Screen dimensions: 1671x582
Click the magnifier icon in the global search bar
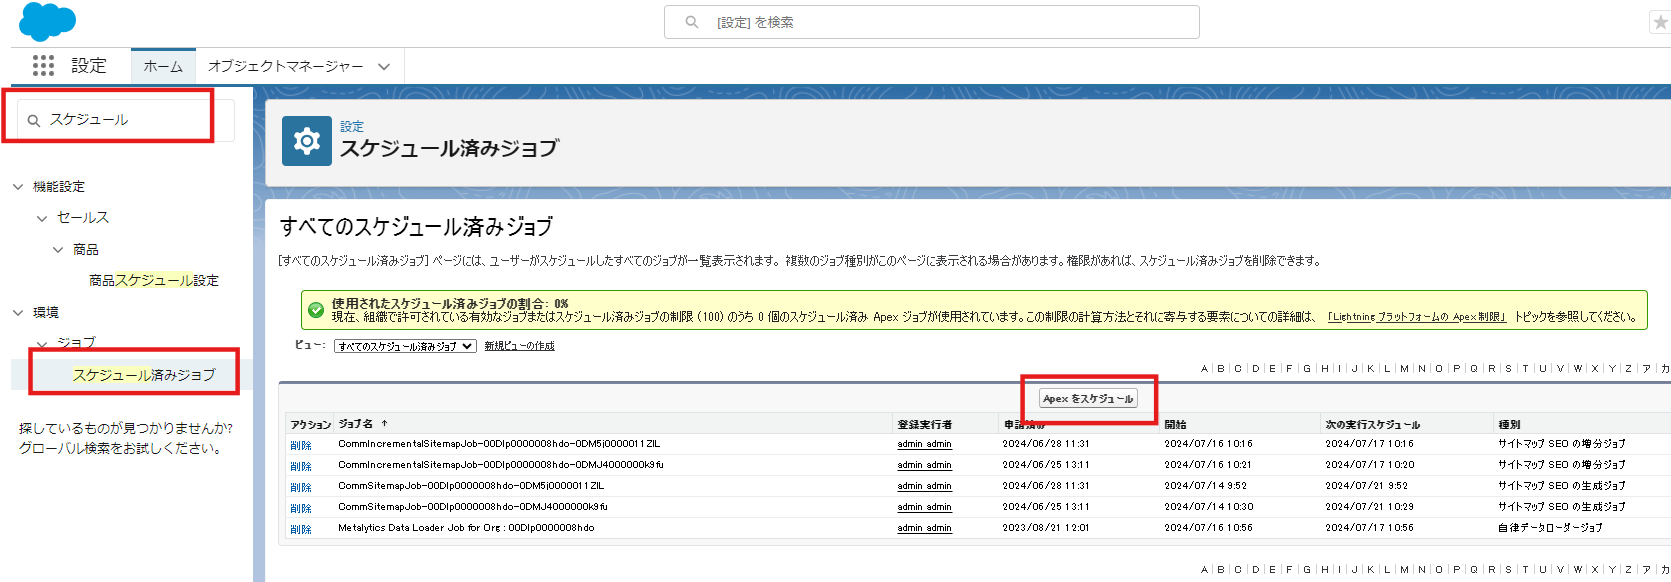(691, 22)
